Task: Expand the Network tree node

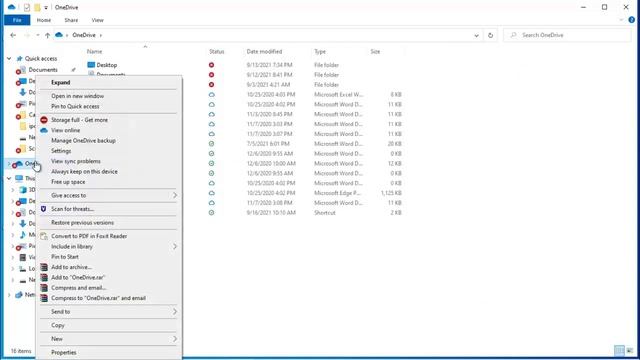Action: (9, 295)
